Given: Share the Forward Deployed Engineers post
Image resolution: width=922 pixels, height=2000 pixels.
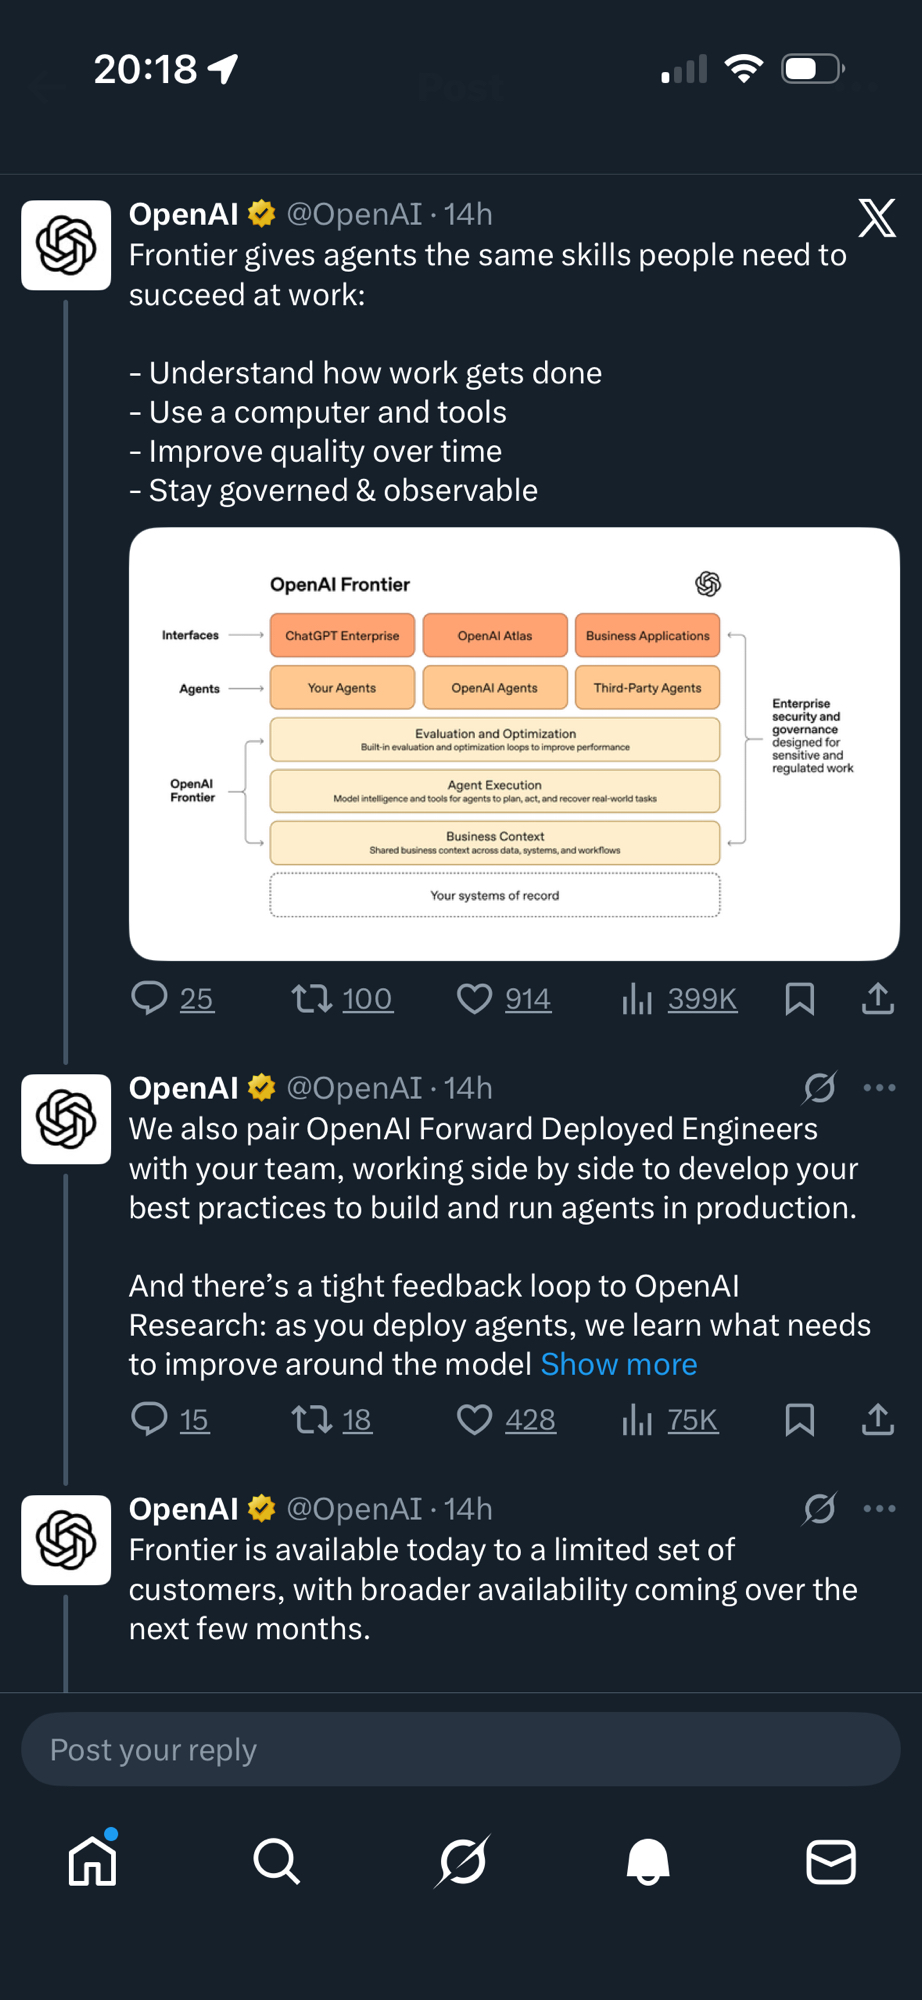Looking at the screenshot, I should point(877,1419).
